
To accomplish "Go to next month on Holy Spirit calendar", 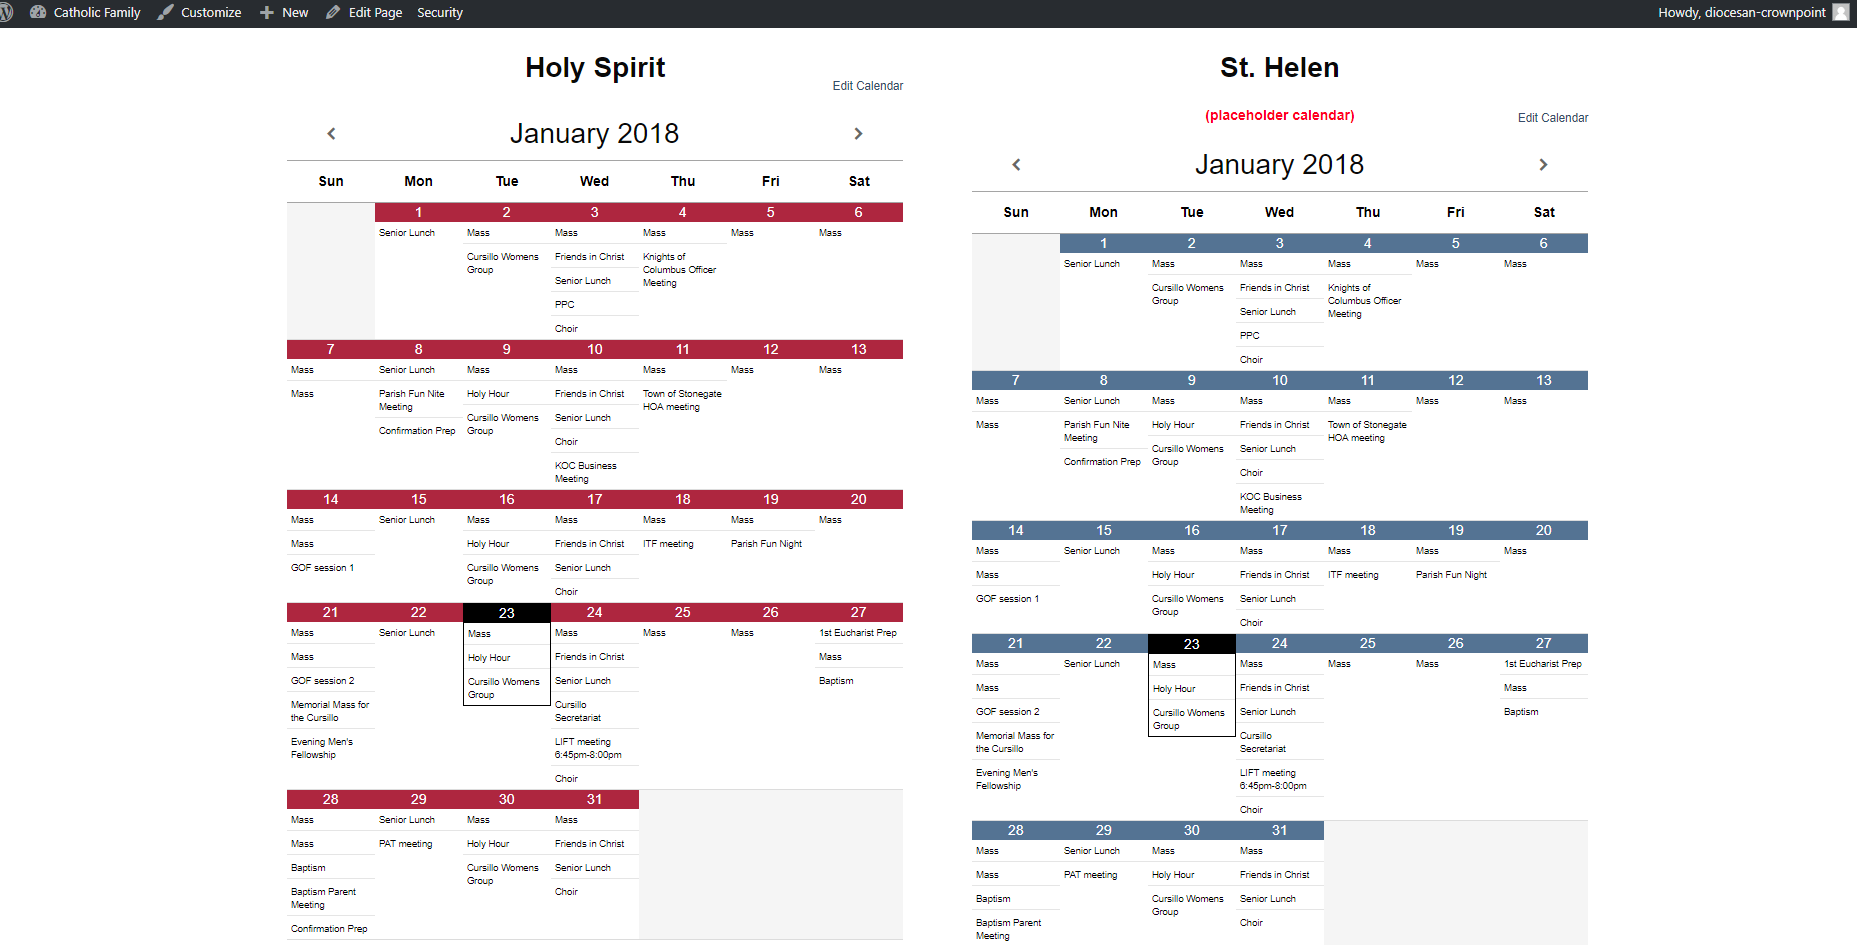I will 858,134.
